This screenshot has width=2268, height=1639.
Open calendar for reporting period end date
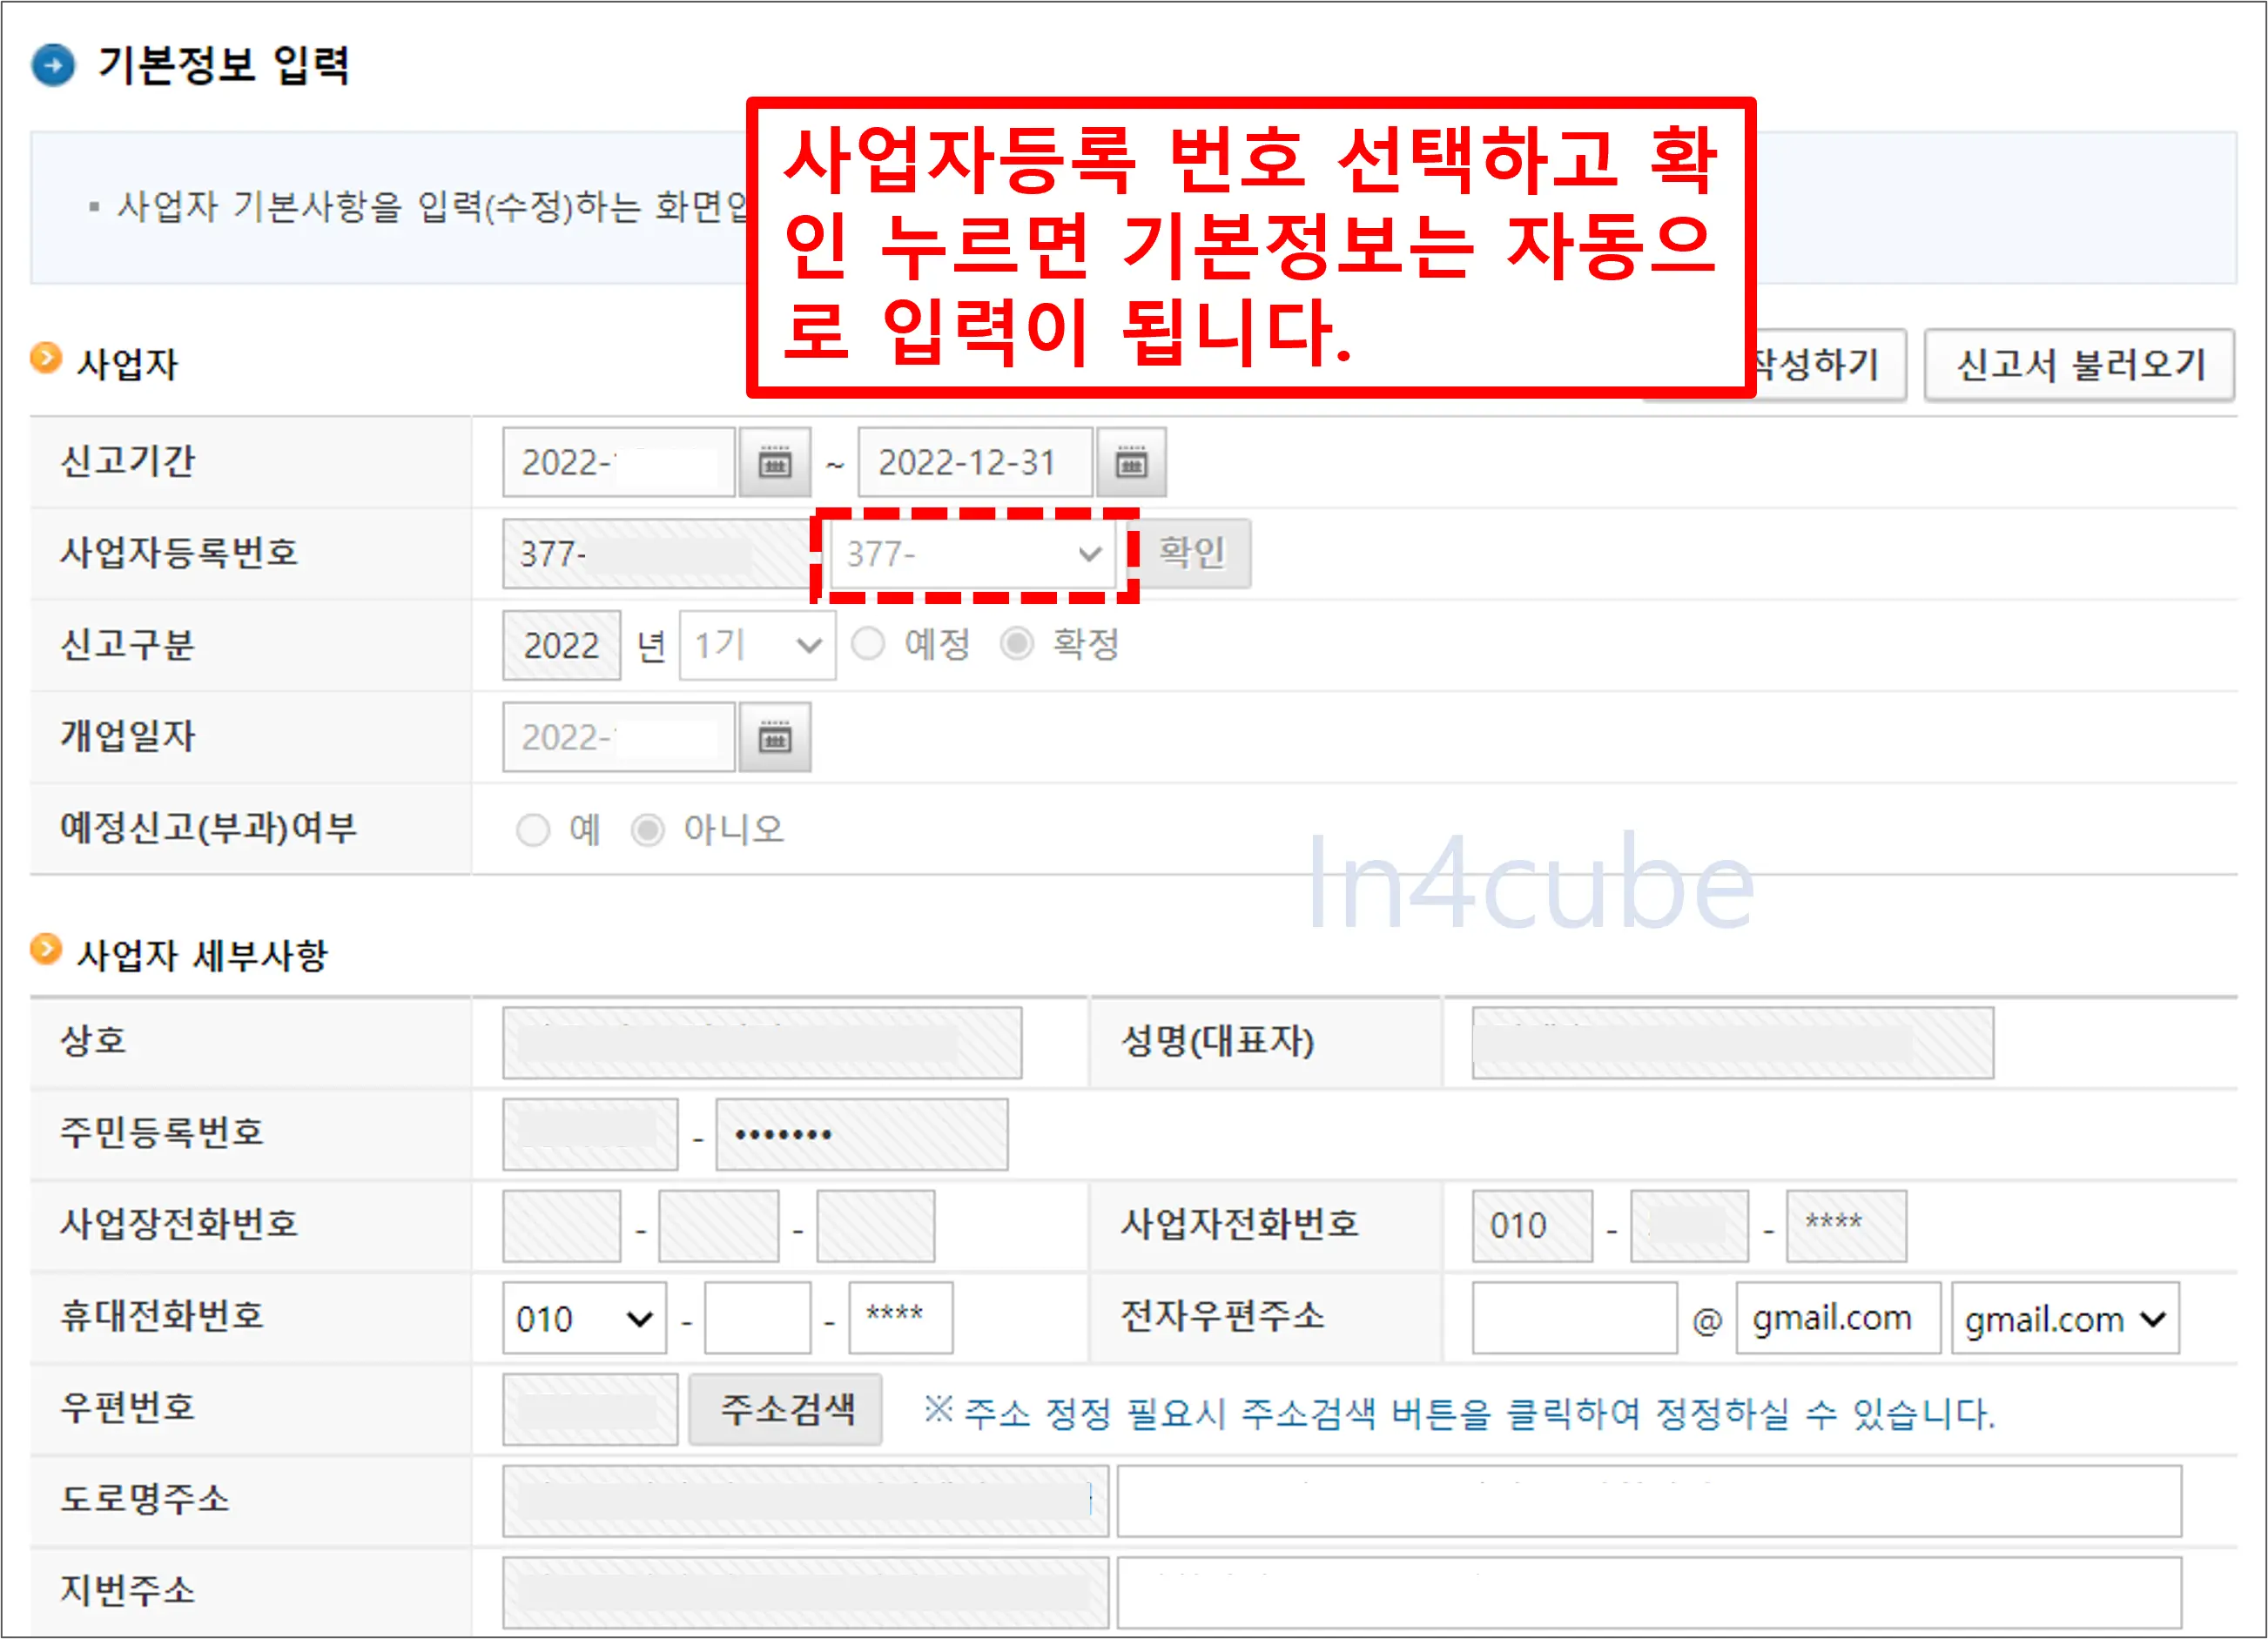[1131, 463]
